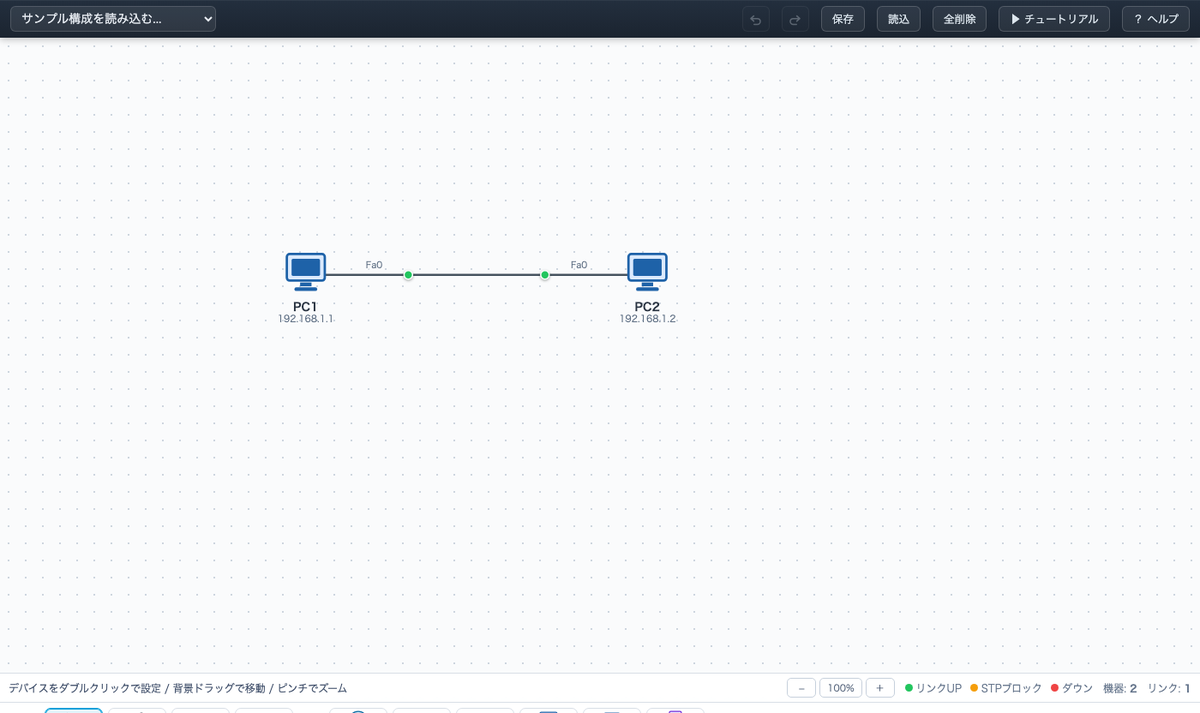Select the cable between PC1 and PC2

click(476, 275)
